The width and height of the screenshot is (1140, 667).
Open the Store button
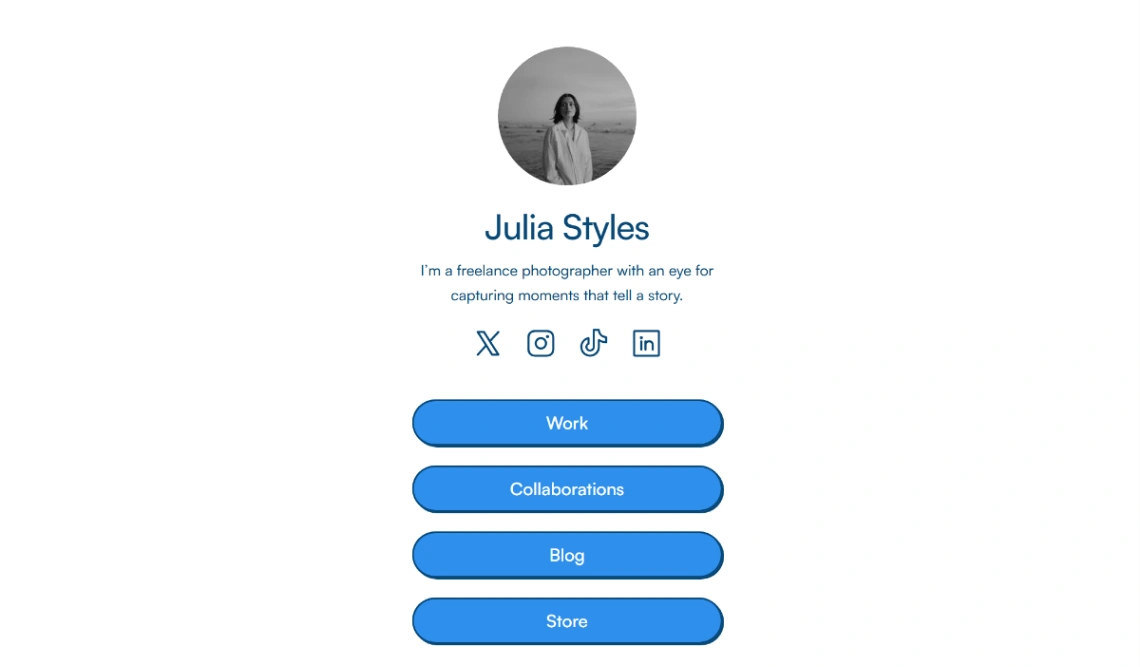568,622
